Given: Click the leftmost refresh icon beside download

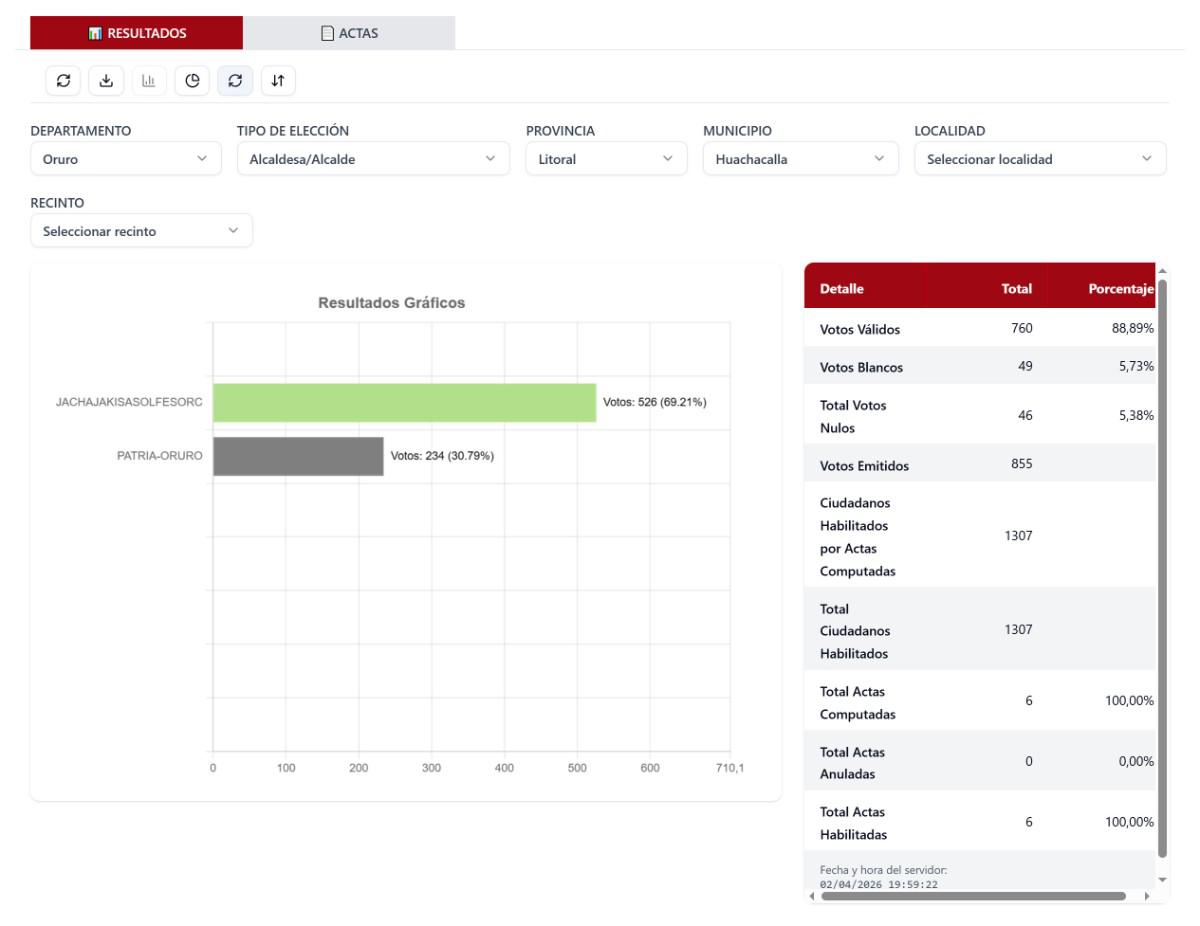Looking at the screenshot, I should [63, 80].
